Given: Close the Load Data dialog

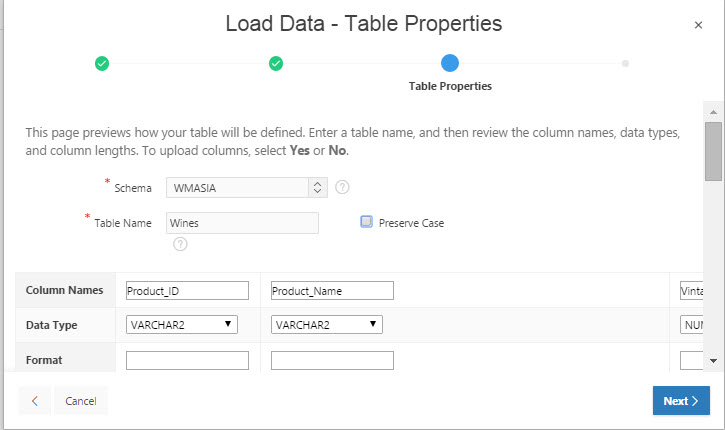Looking at the screenshot, I should [698, 25].
